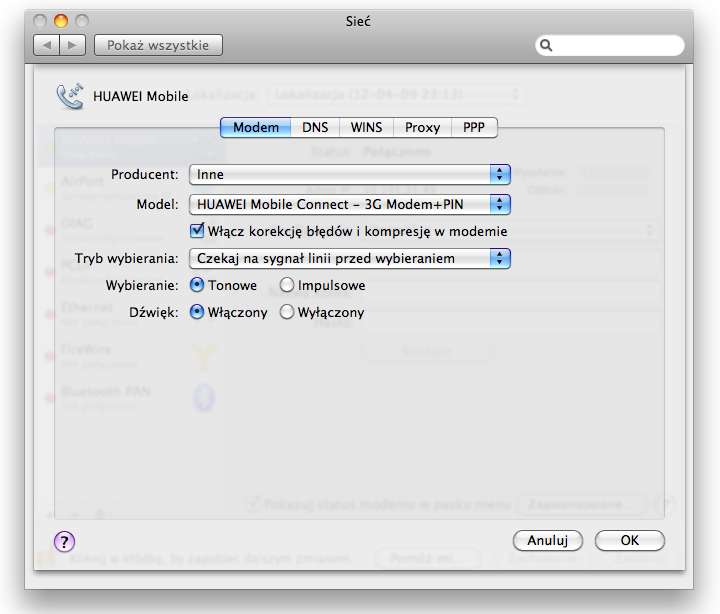The width and height of the screenshot is (720, 614).
Task: Click the back arrow navigation button
Action: [x=46, y=45]
